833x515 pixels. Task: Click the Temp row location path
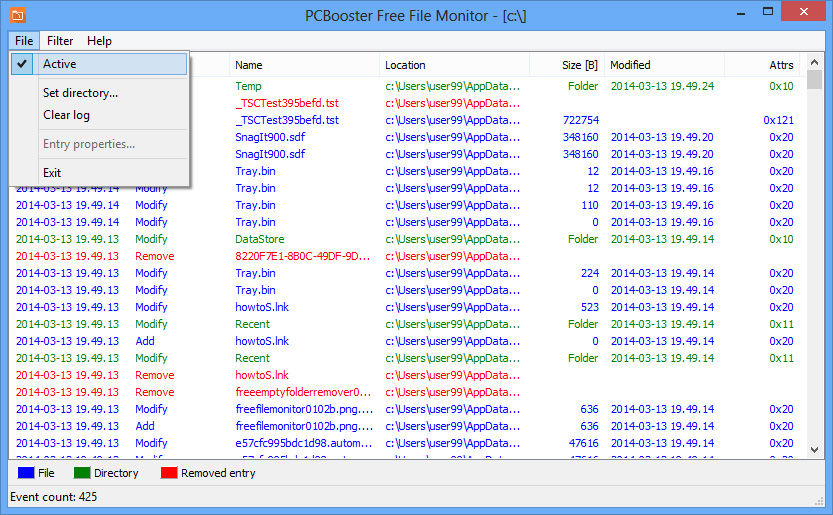pyautogui.click(x=453, y=86)
